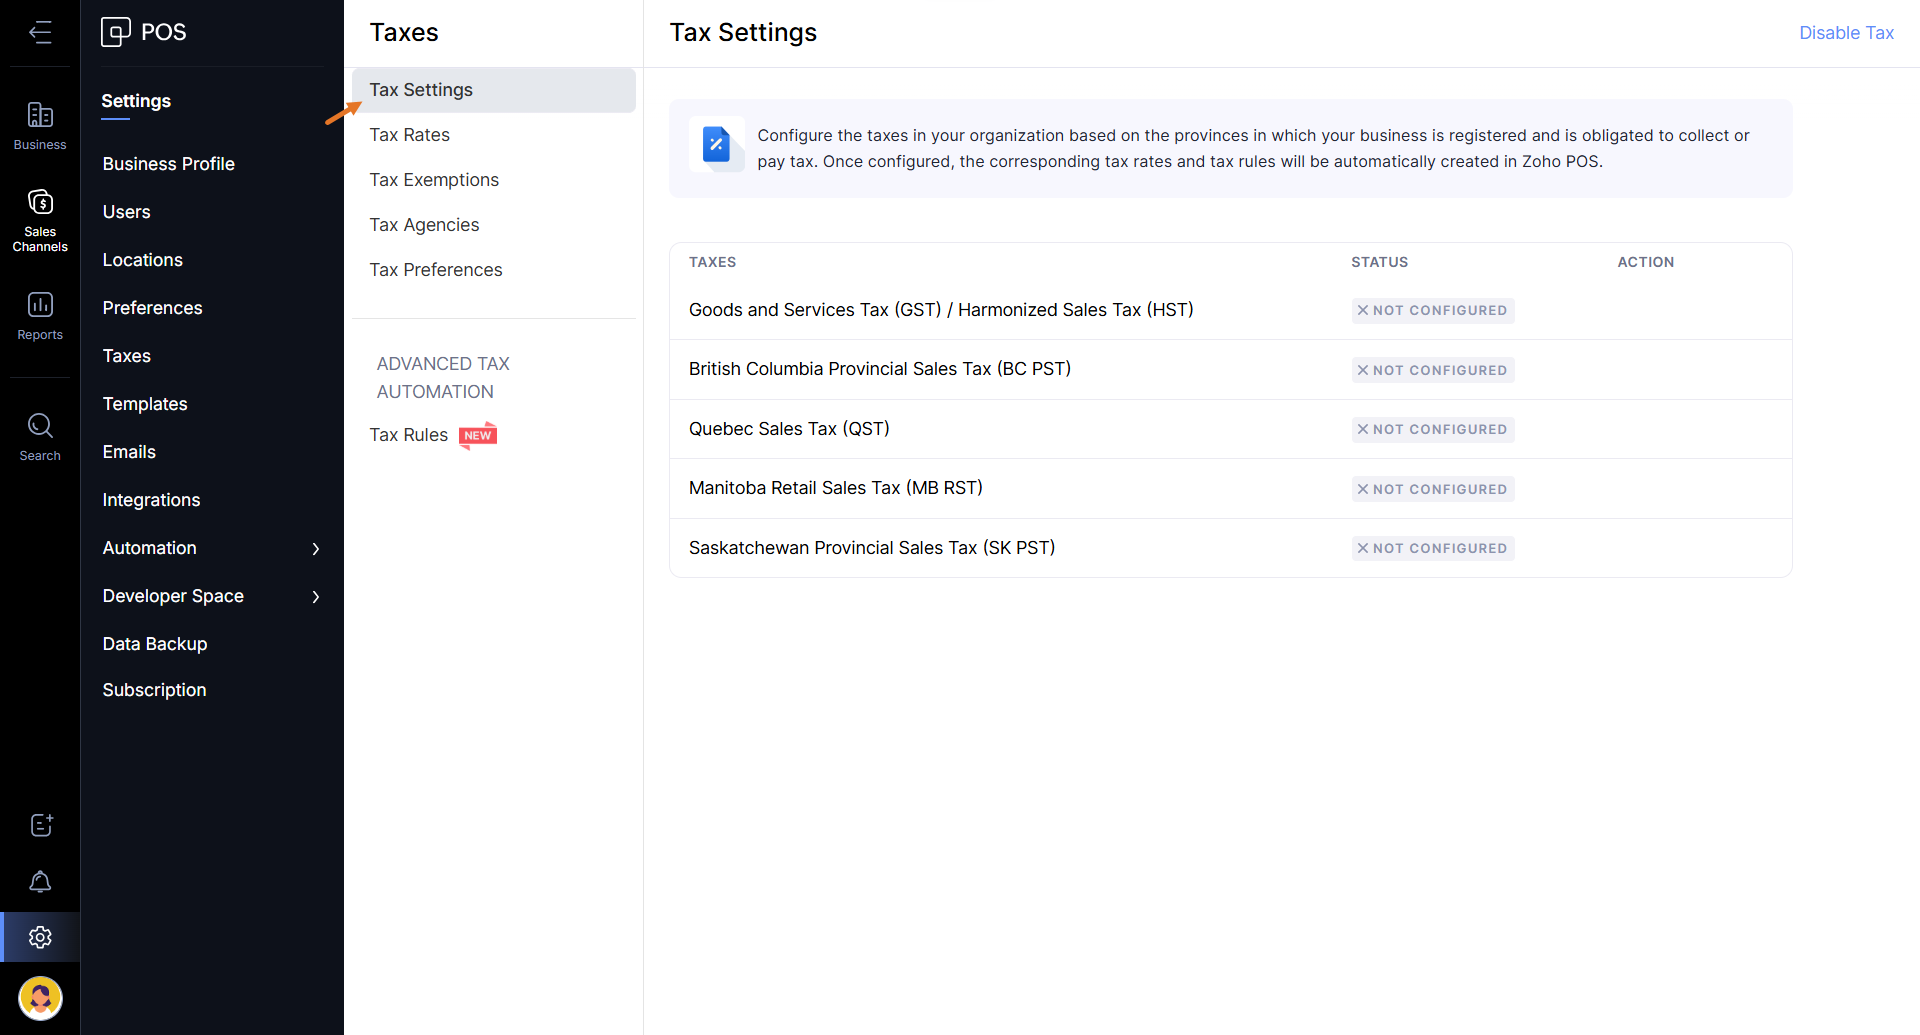
Task: Open Sales Channels in the left rail
Action: point(40,220)
